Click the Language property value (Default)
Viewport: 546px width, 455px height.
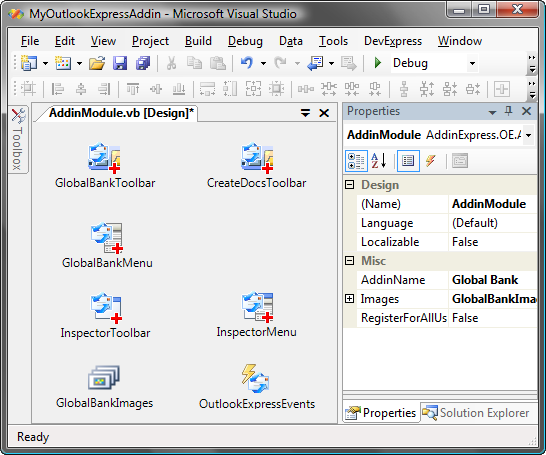[x=492, y=223]
